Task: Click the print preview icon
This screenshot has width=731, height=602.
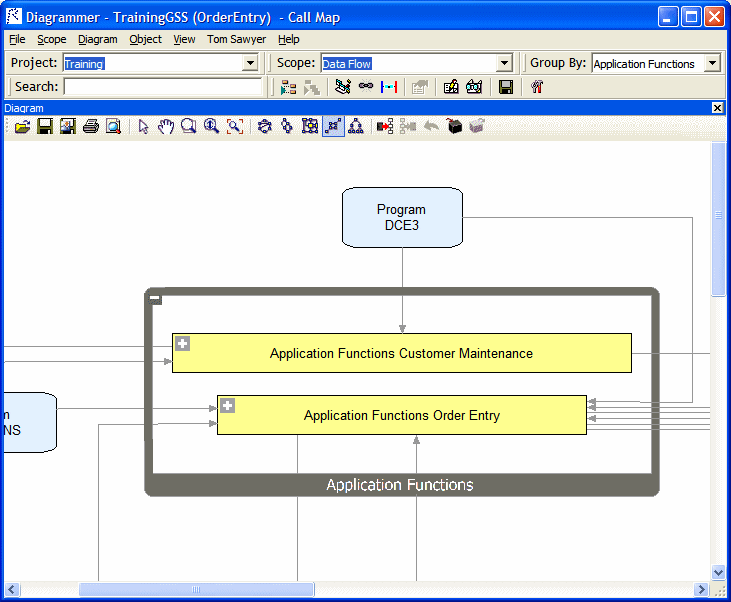Action: (114, 127)
